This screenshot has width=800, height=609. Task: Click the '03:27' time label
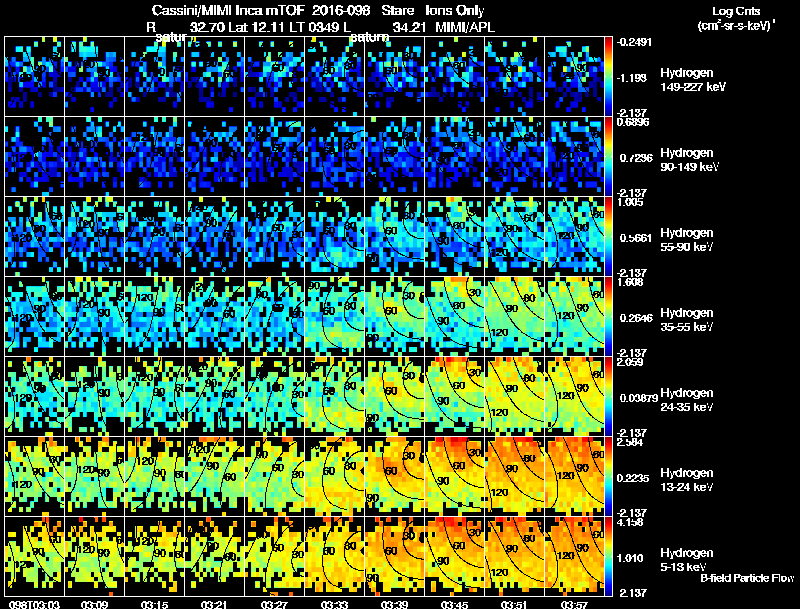[274, 605]
